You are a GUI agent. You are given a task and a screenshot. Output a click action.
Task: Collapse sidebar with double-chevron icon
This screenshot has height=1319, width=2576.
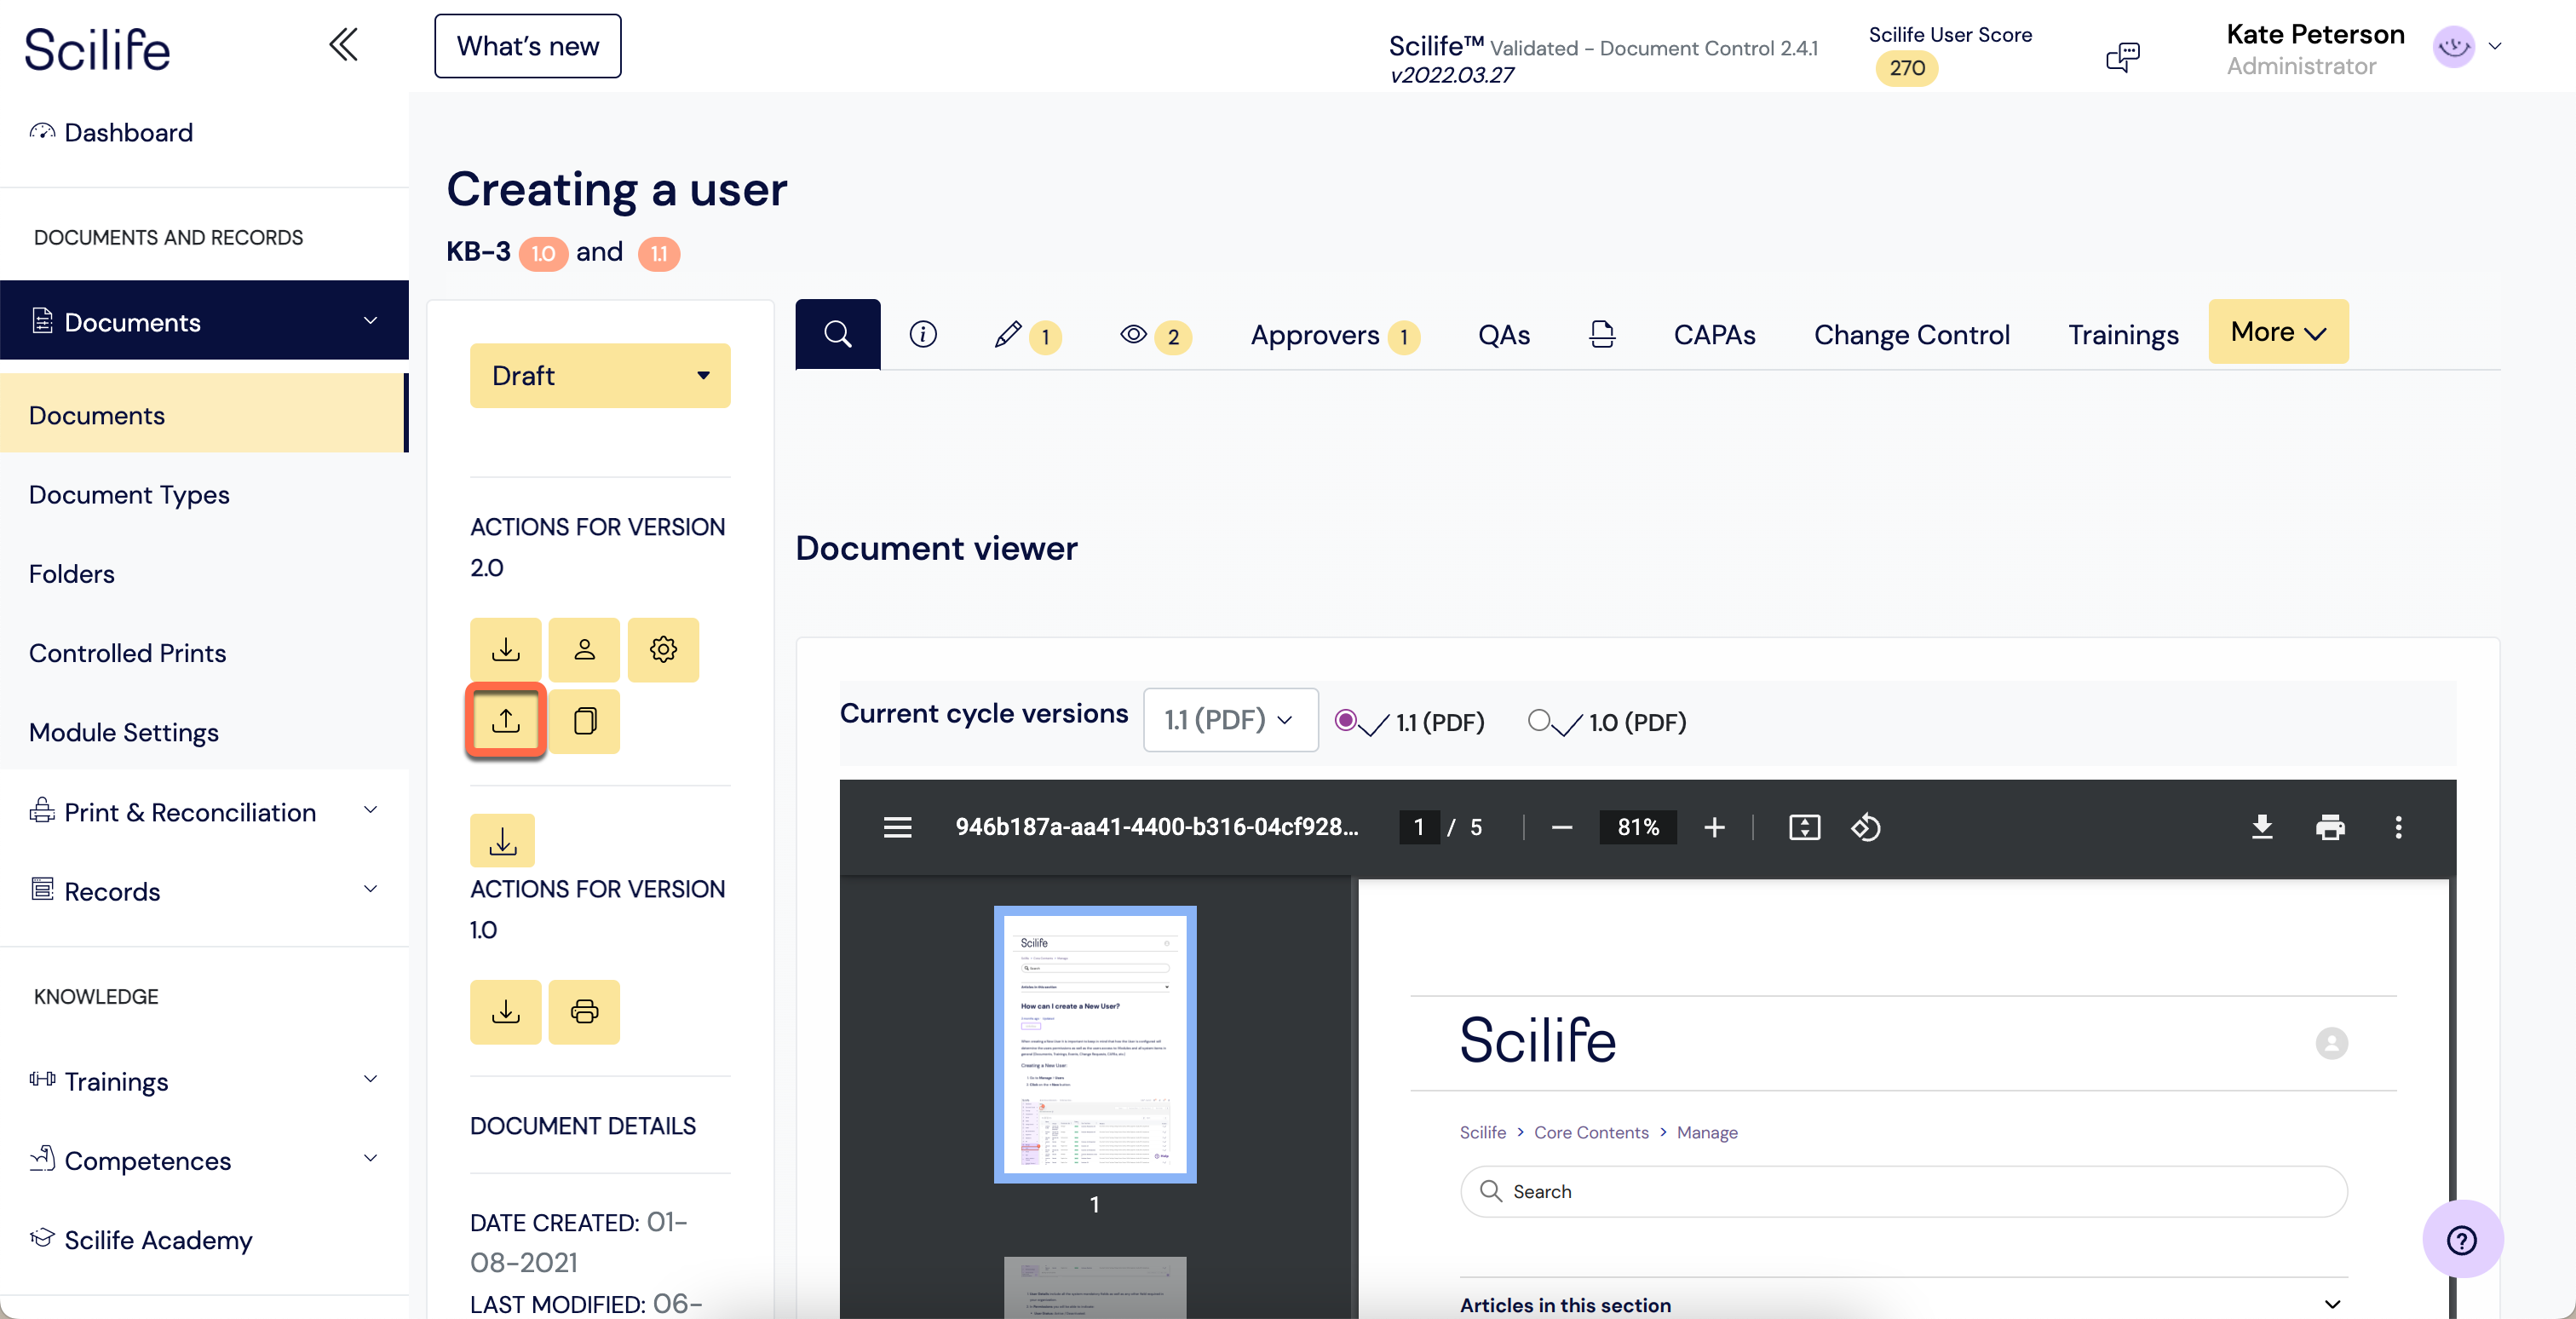(x=343, y=45)
